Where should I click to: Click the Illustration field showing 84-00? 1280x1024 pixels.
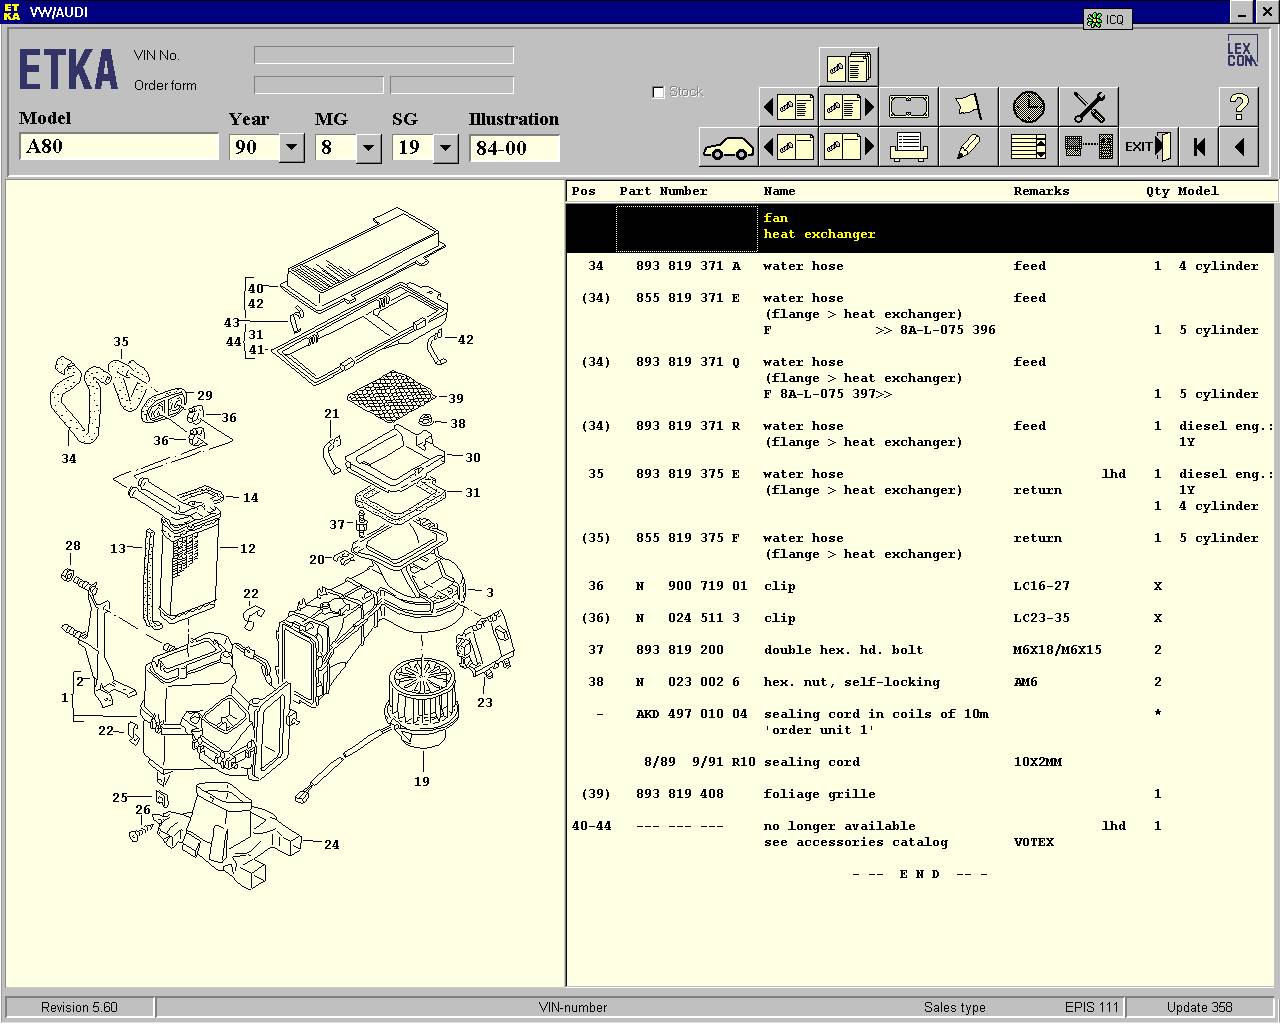(514, 148)
